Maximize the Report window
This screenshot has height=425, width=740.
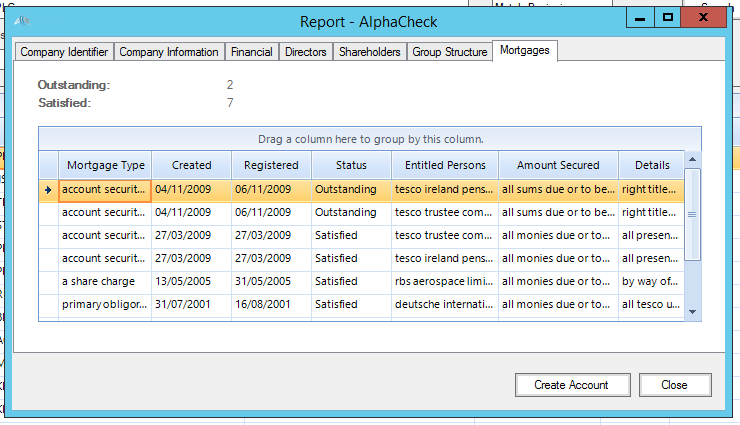(x=668, y=18)
